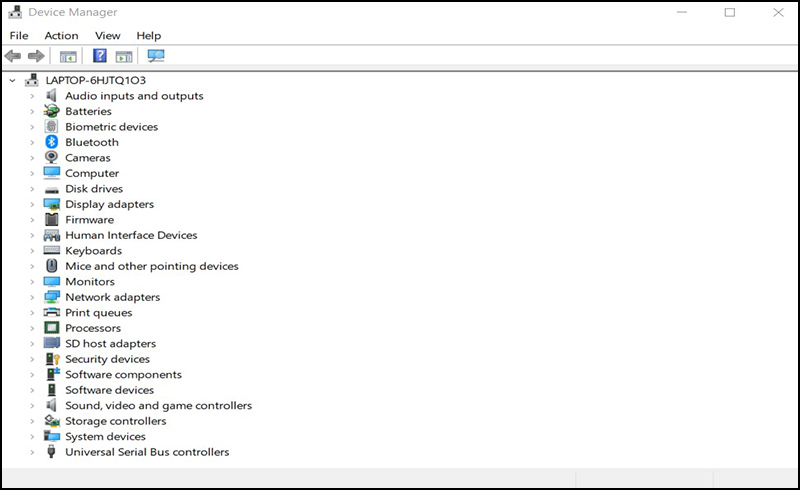Expand the Sound, video and game controllers arrow
Viewport: 800px width, 490px height.
(32, 406)
